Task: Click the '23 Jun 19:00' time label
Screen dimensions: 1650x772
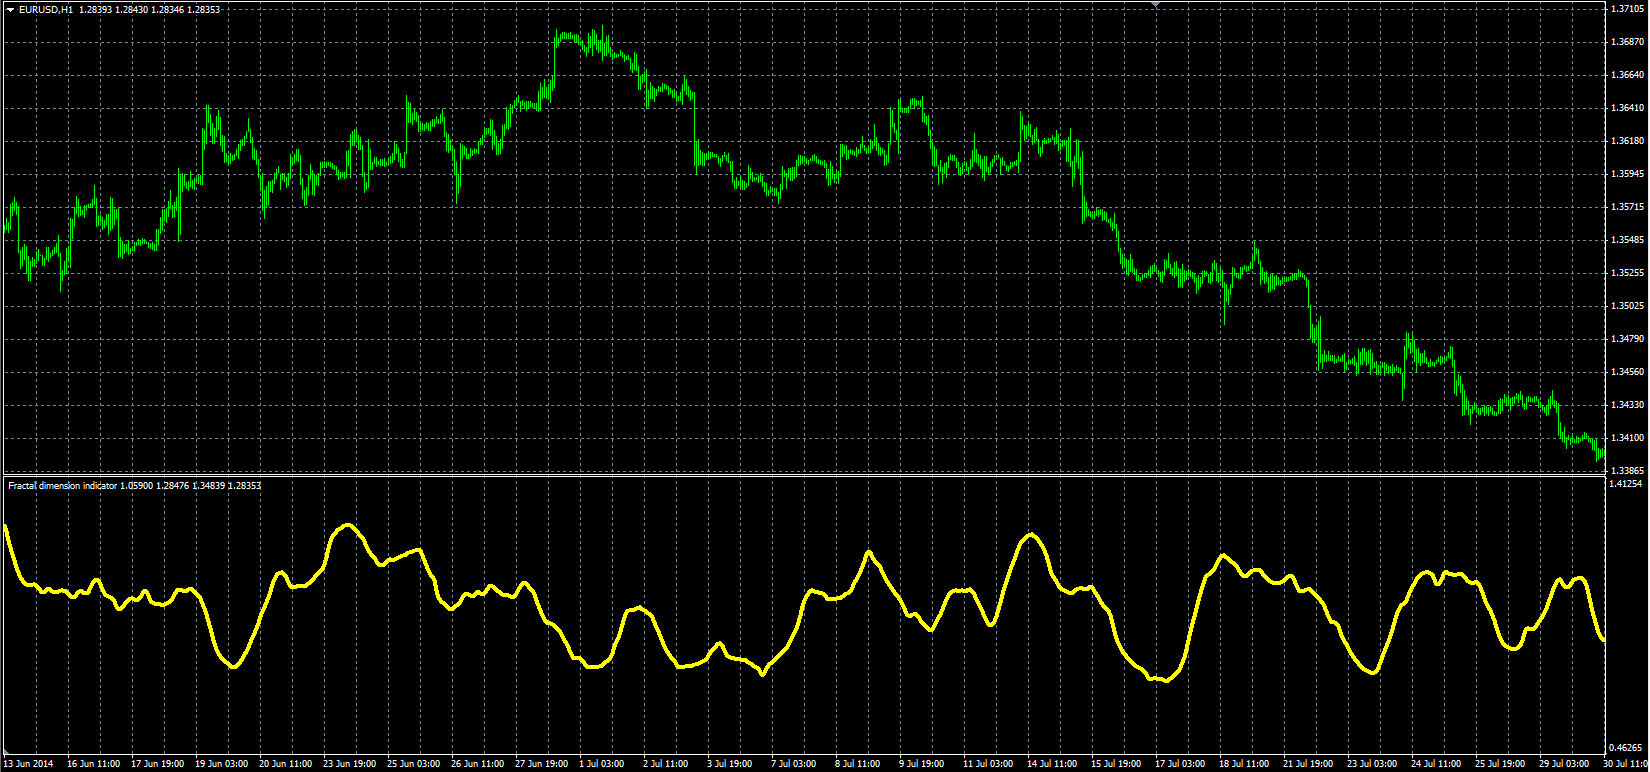Action: pyautogui.click(x=350, y=764)
